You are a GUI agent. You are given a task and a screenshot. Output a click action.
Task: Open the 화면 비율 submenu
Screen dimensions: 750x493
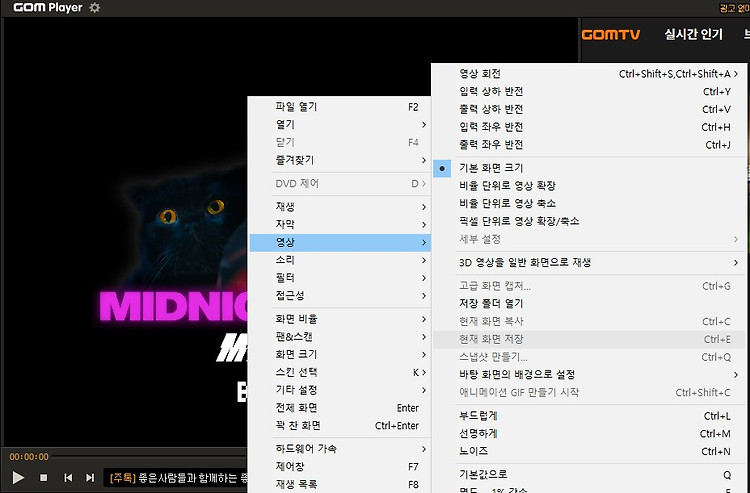pyautogui.click(x=340, y=319)
